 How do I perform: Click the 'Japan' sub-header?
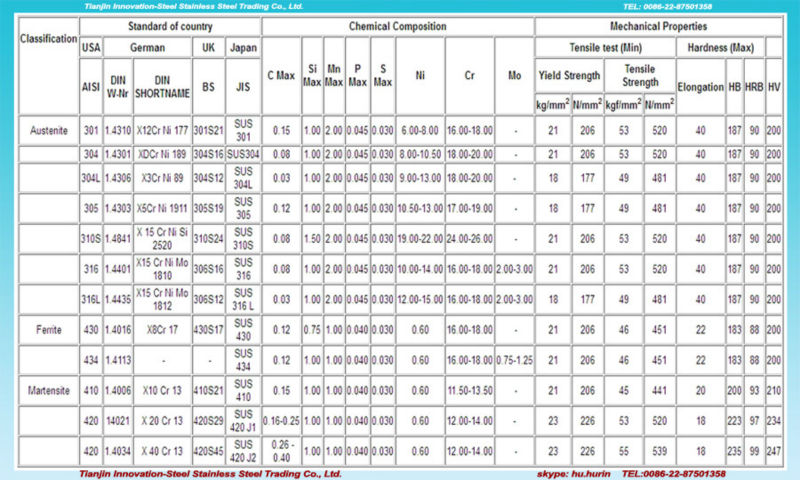click(x=243, y=47)
